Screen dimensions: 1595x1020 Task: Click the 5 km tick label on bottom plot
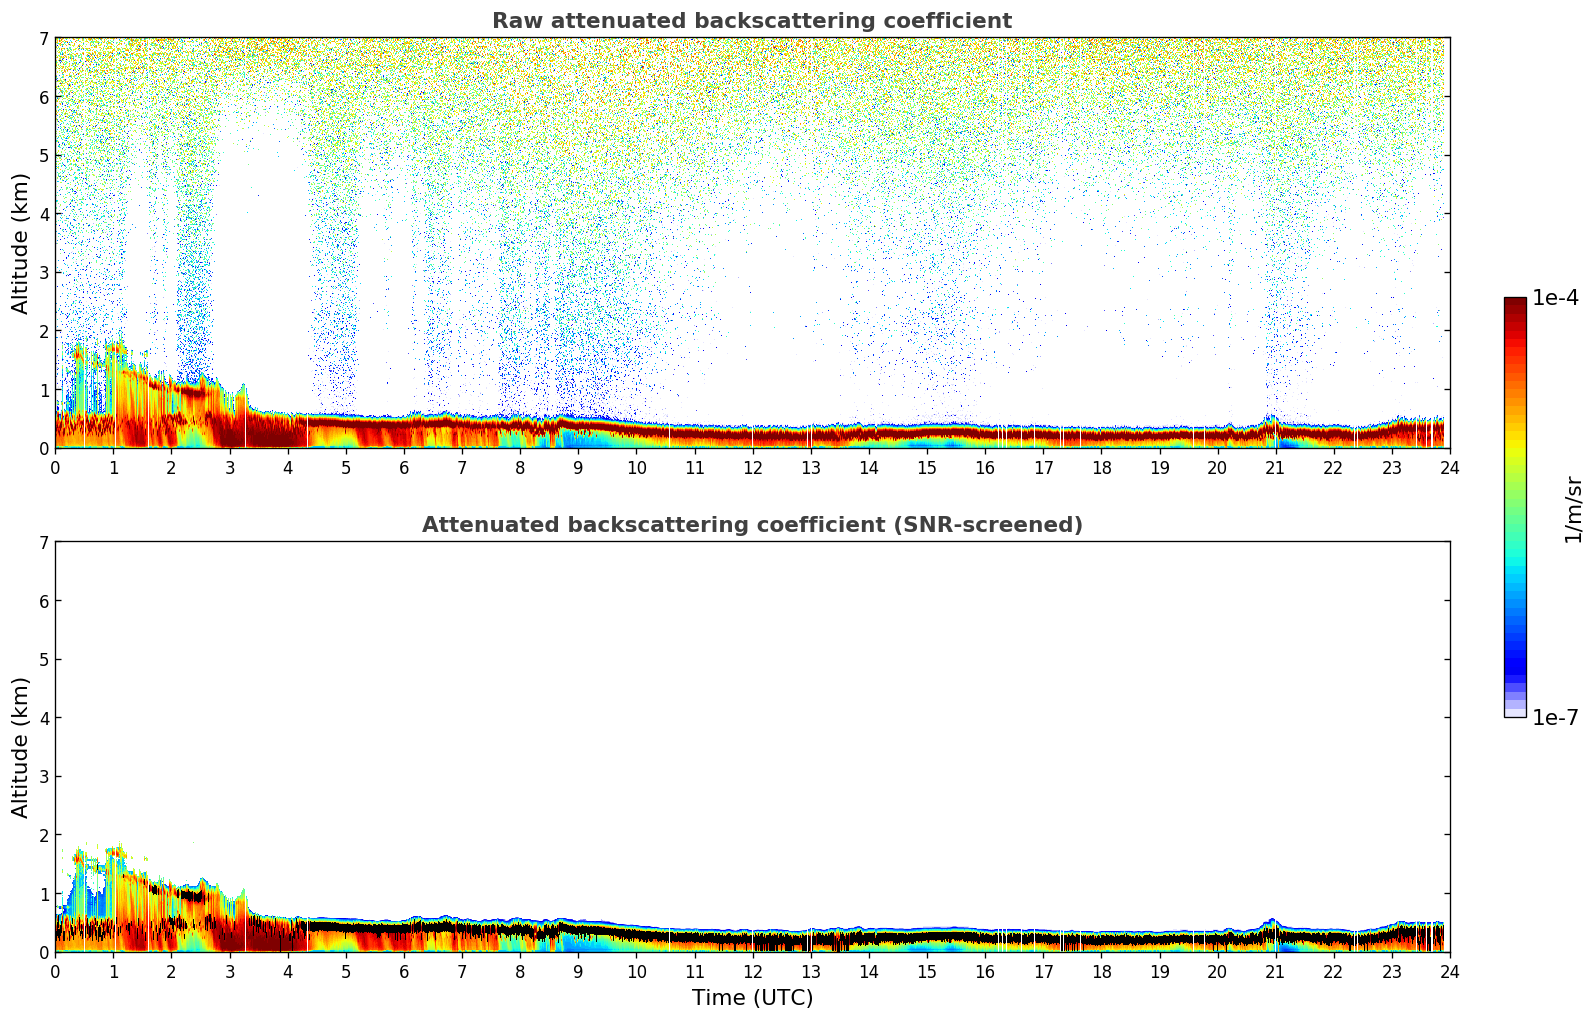coord(43,660)
